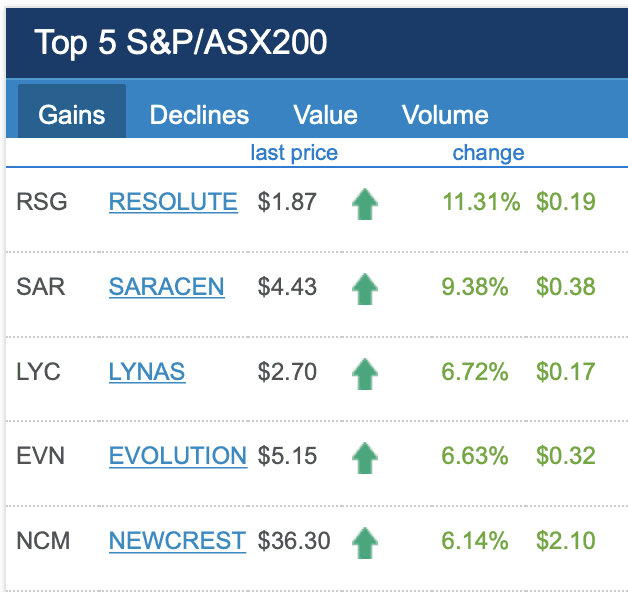This screenshot has height=592, width=628.
Task: Click the 'change' column header
Action: (488, 153)
